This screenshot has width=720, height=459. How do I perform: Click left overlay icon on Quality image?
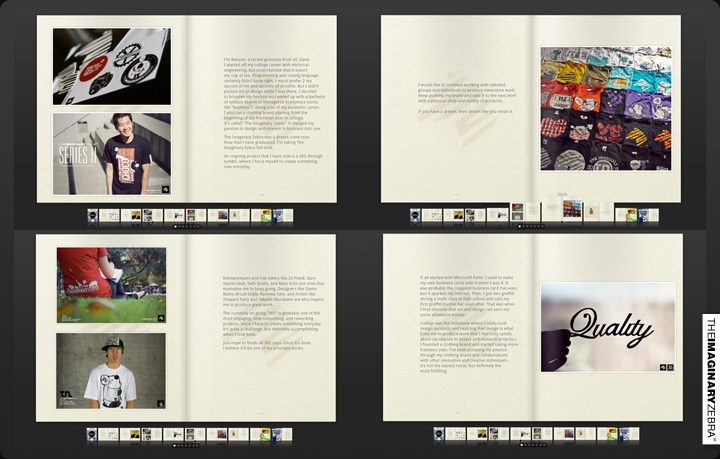coord(663,367)
